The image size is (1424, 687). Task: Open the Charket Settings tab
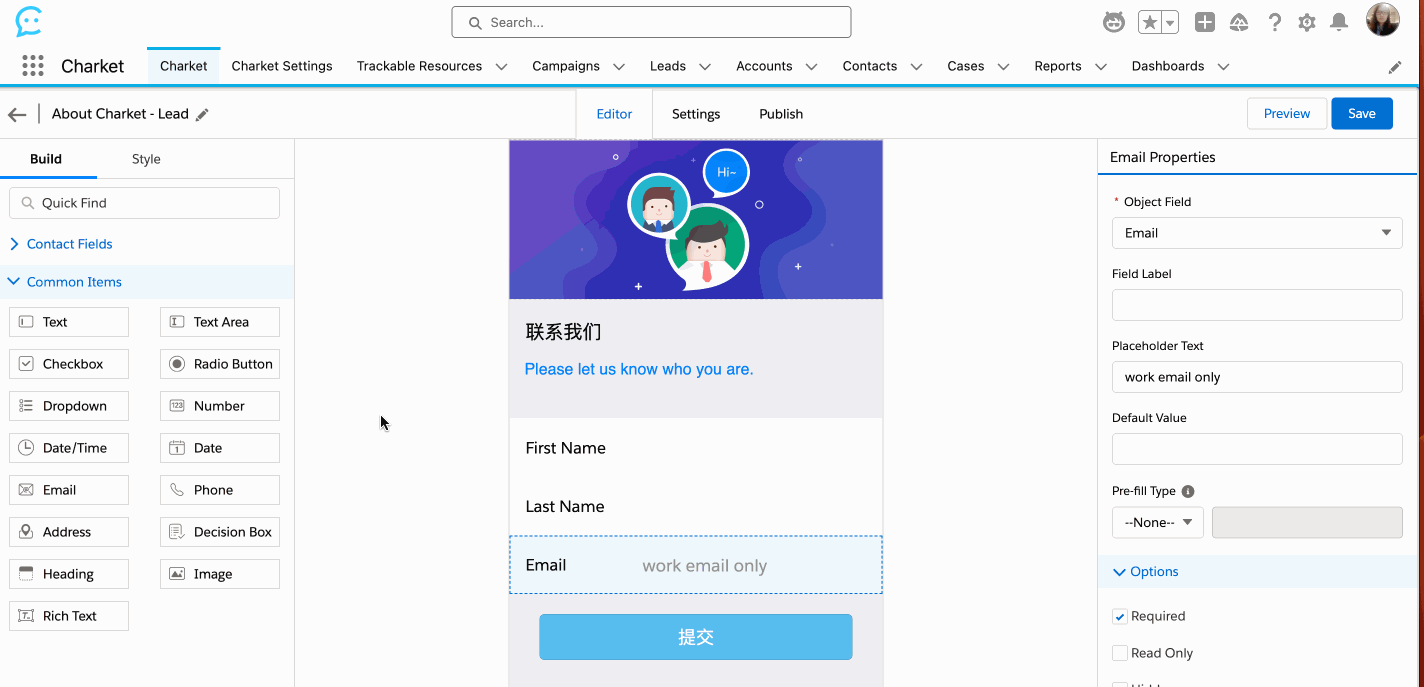tap(282, 66)
